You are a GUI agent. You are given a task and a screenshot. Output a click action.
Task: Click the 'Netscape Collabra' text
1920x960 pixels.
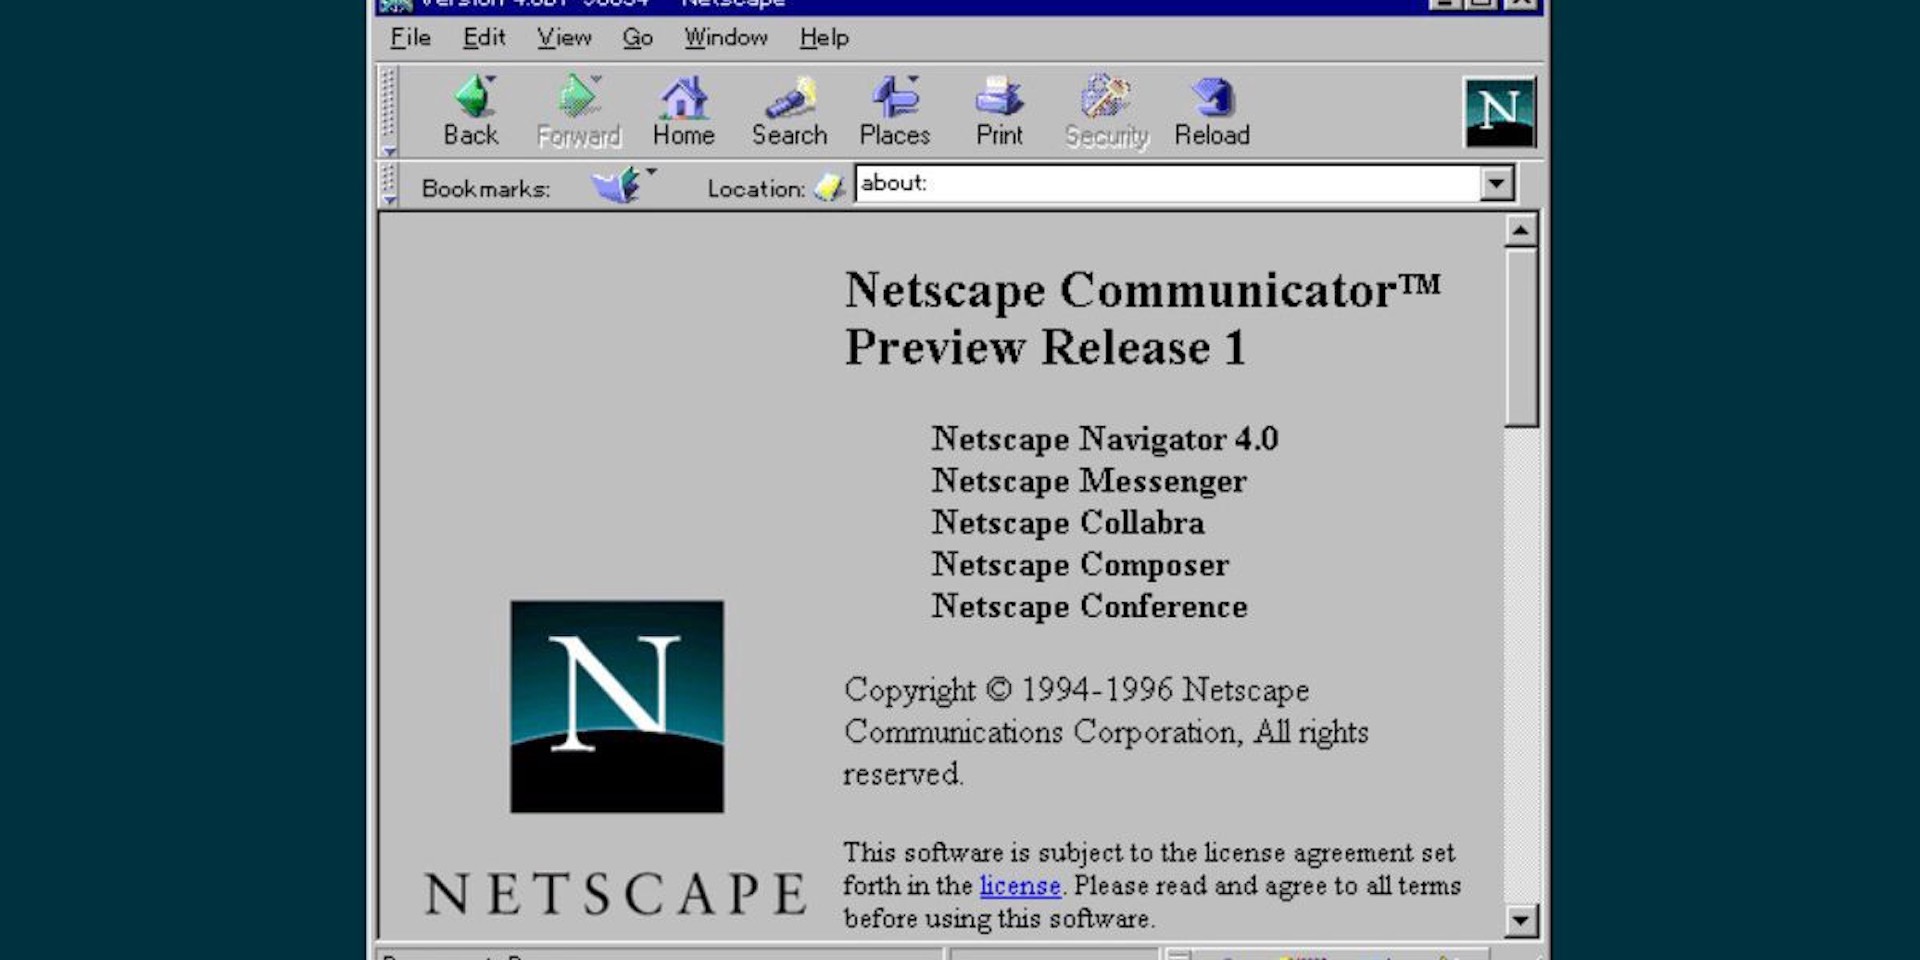[x=1068, y=523]
